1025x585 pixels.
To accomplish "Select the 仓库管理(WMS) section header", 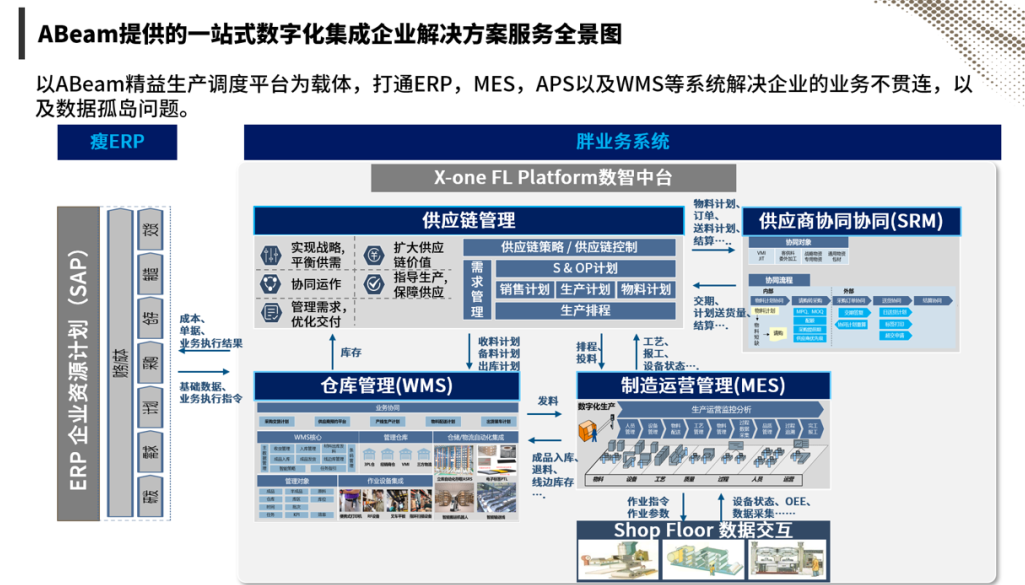I will click(387, 386).
